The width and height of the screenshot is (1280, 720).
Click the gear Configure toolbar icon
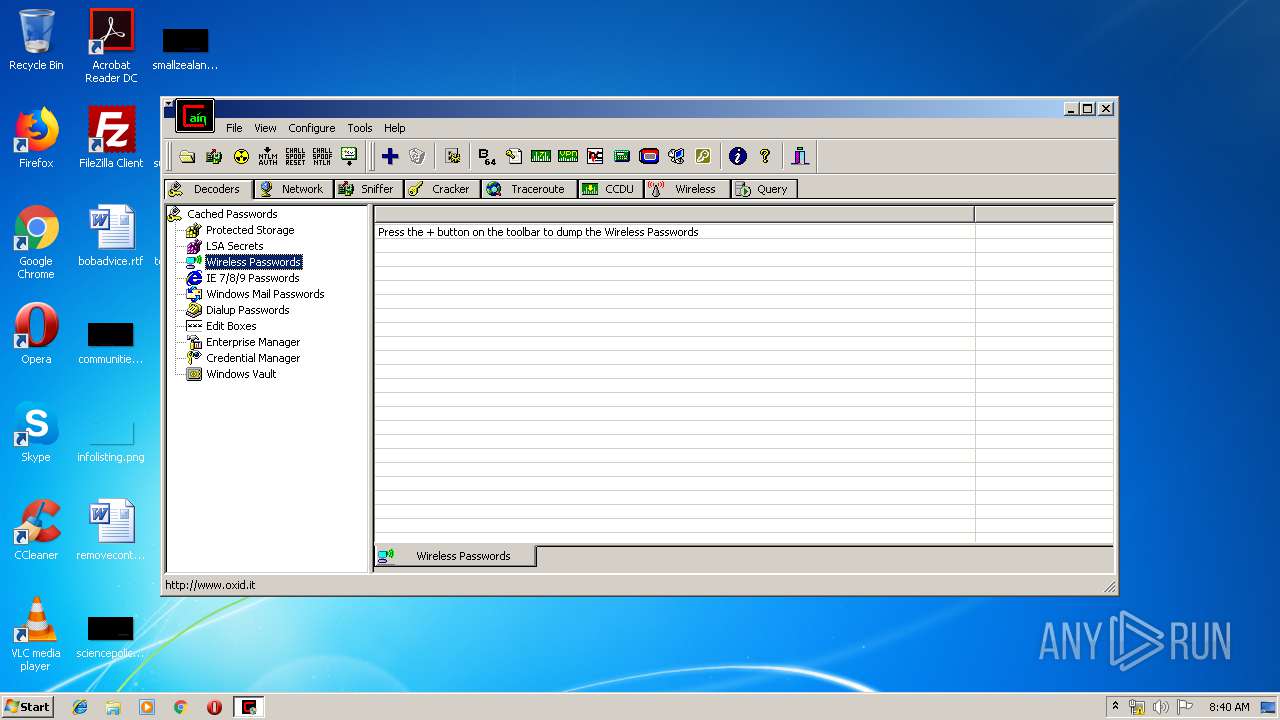click(452, 156)
